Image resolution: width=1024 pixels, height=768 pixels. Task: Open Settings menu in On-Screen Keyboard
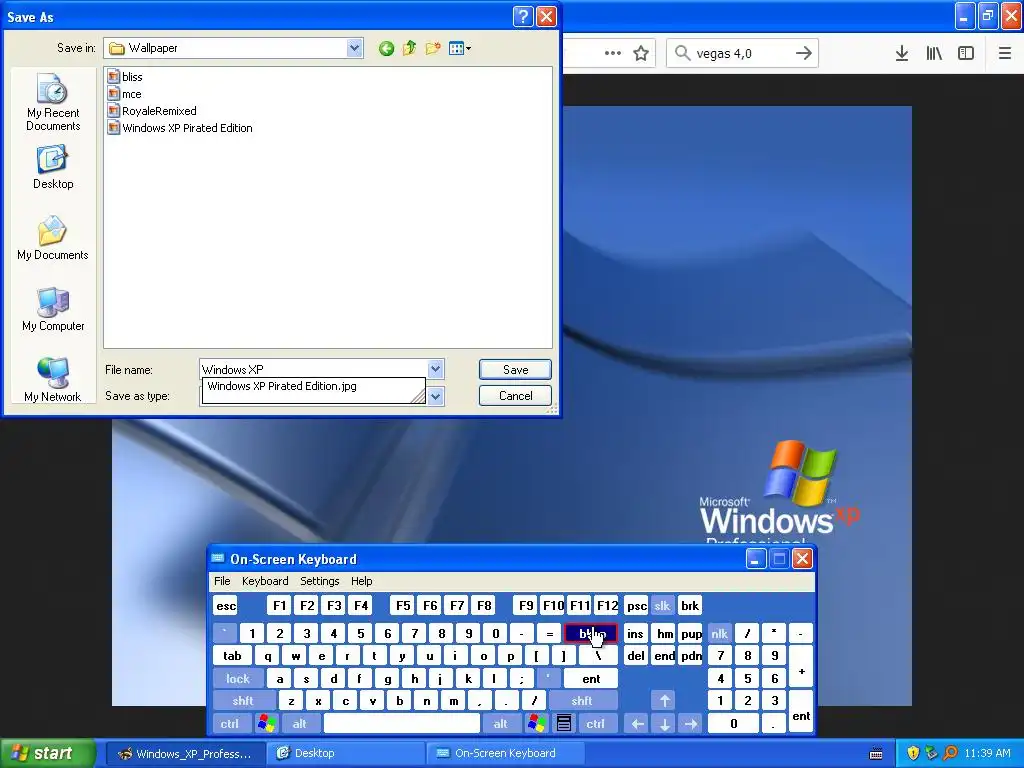point(319,581)
